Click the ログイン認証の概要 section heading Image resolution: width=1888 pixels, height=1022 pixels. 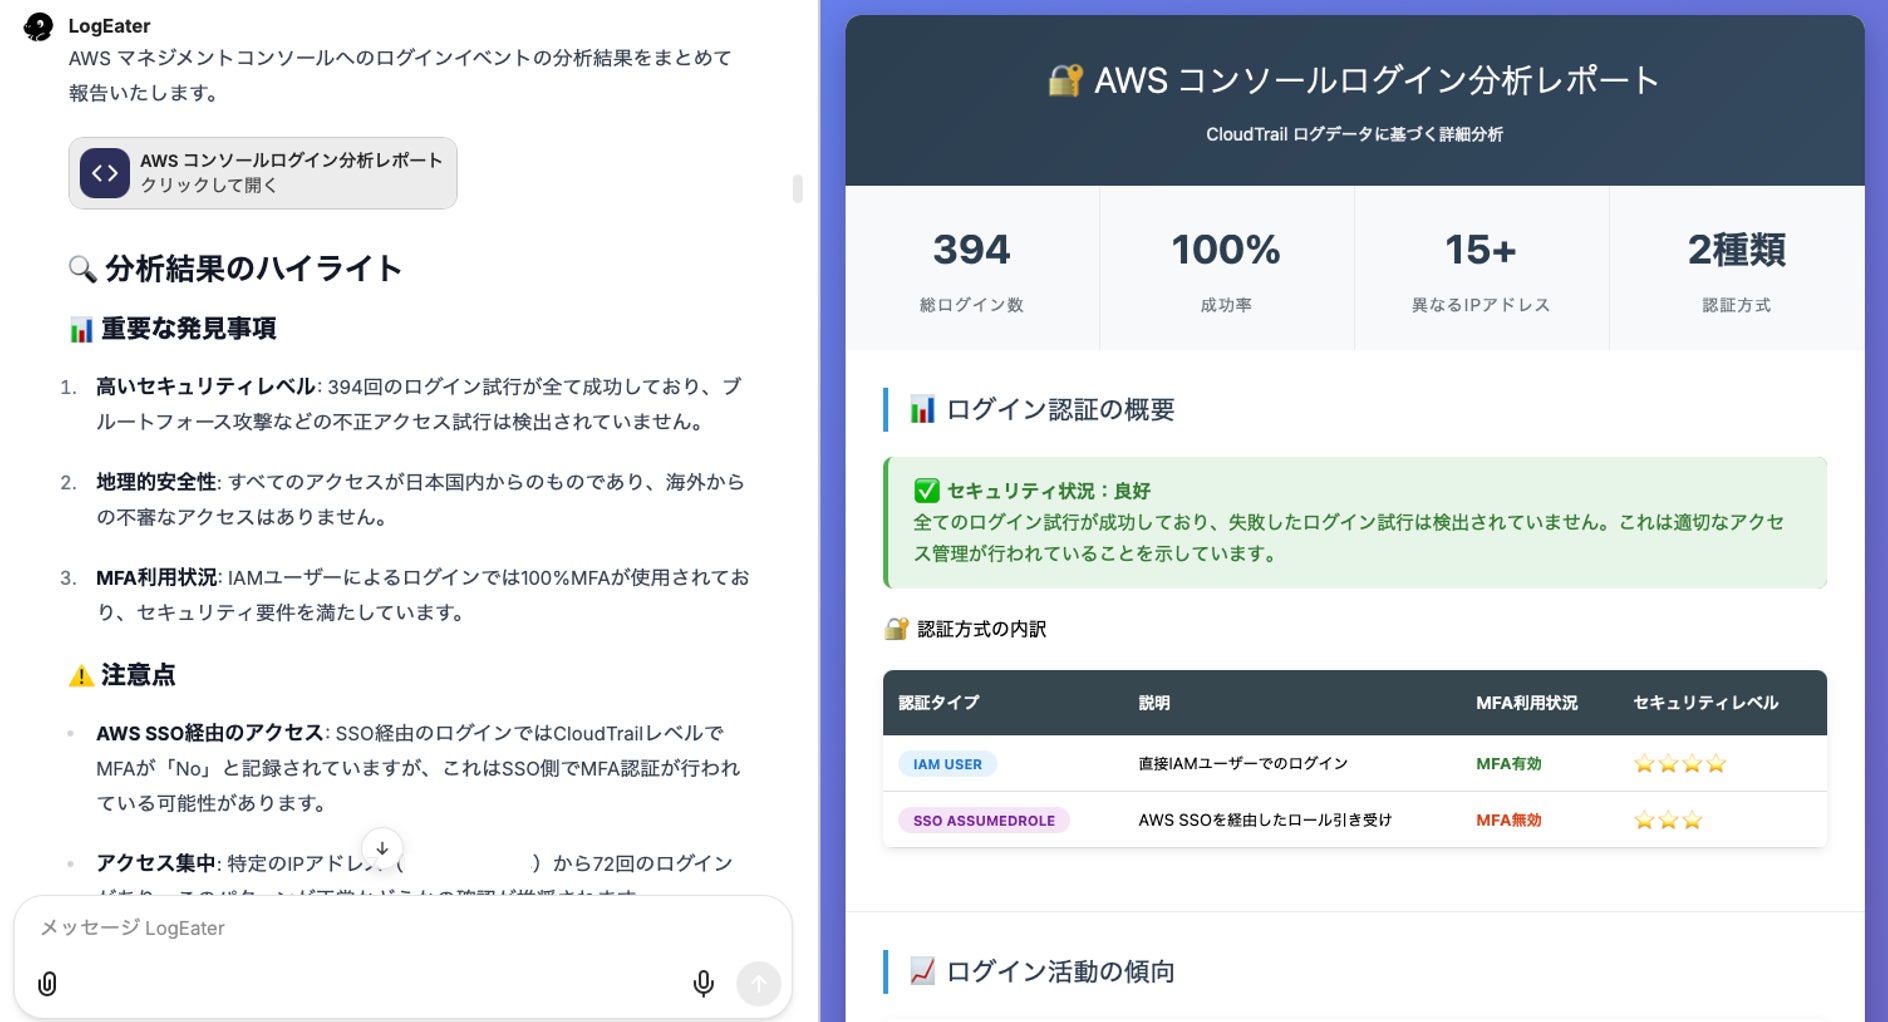tap(1060, 409)
